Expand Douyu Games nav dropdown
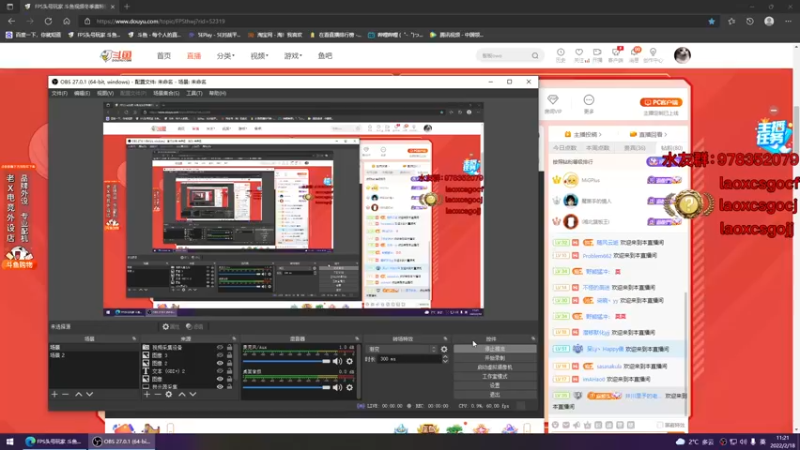 [x=293, y=56]
